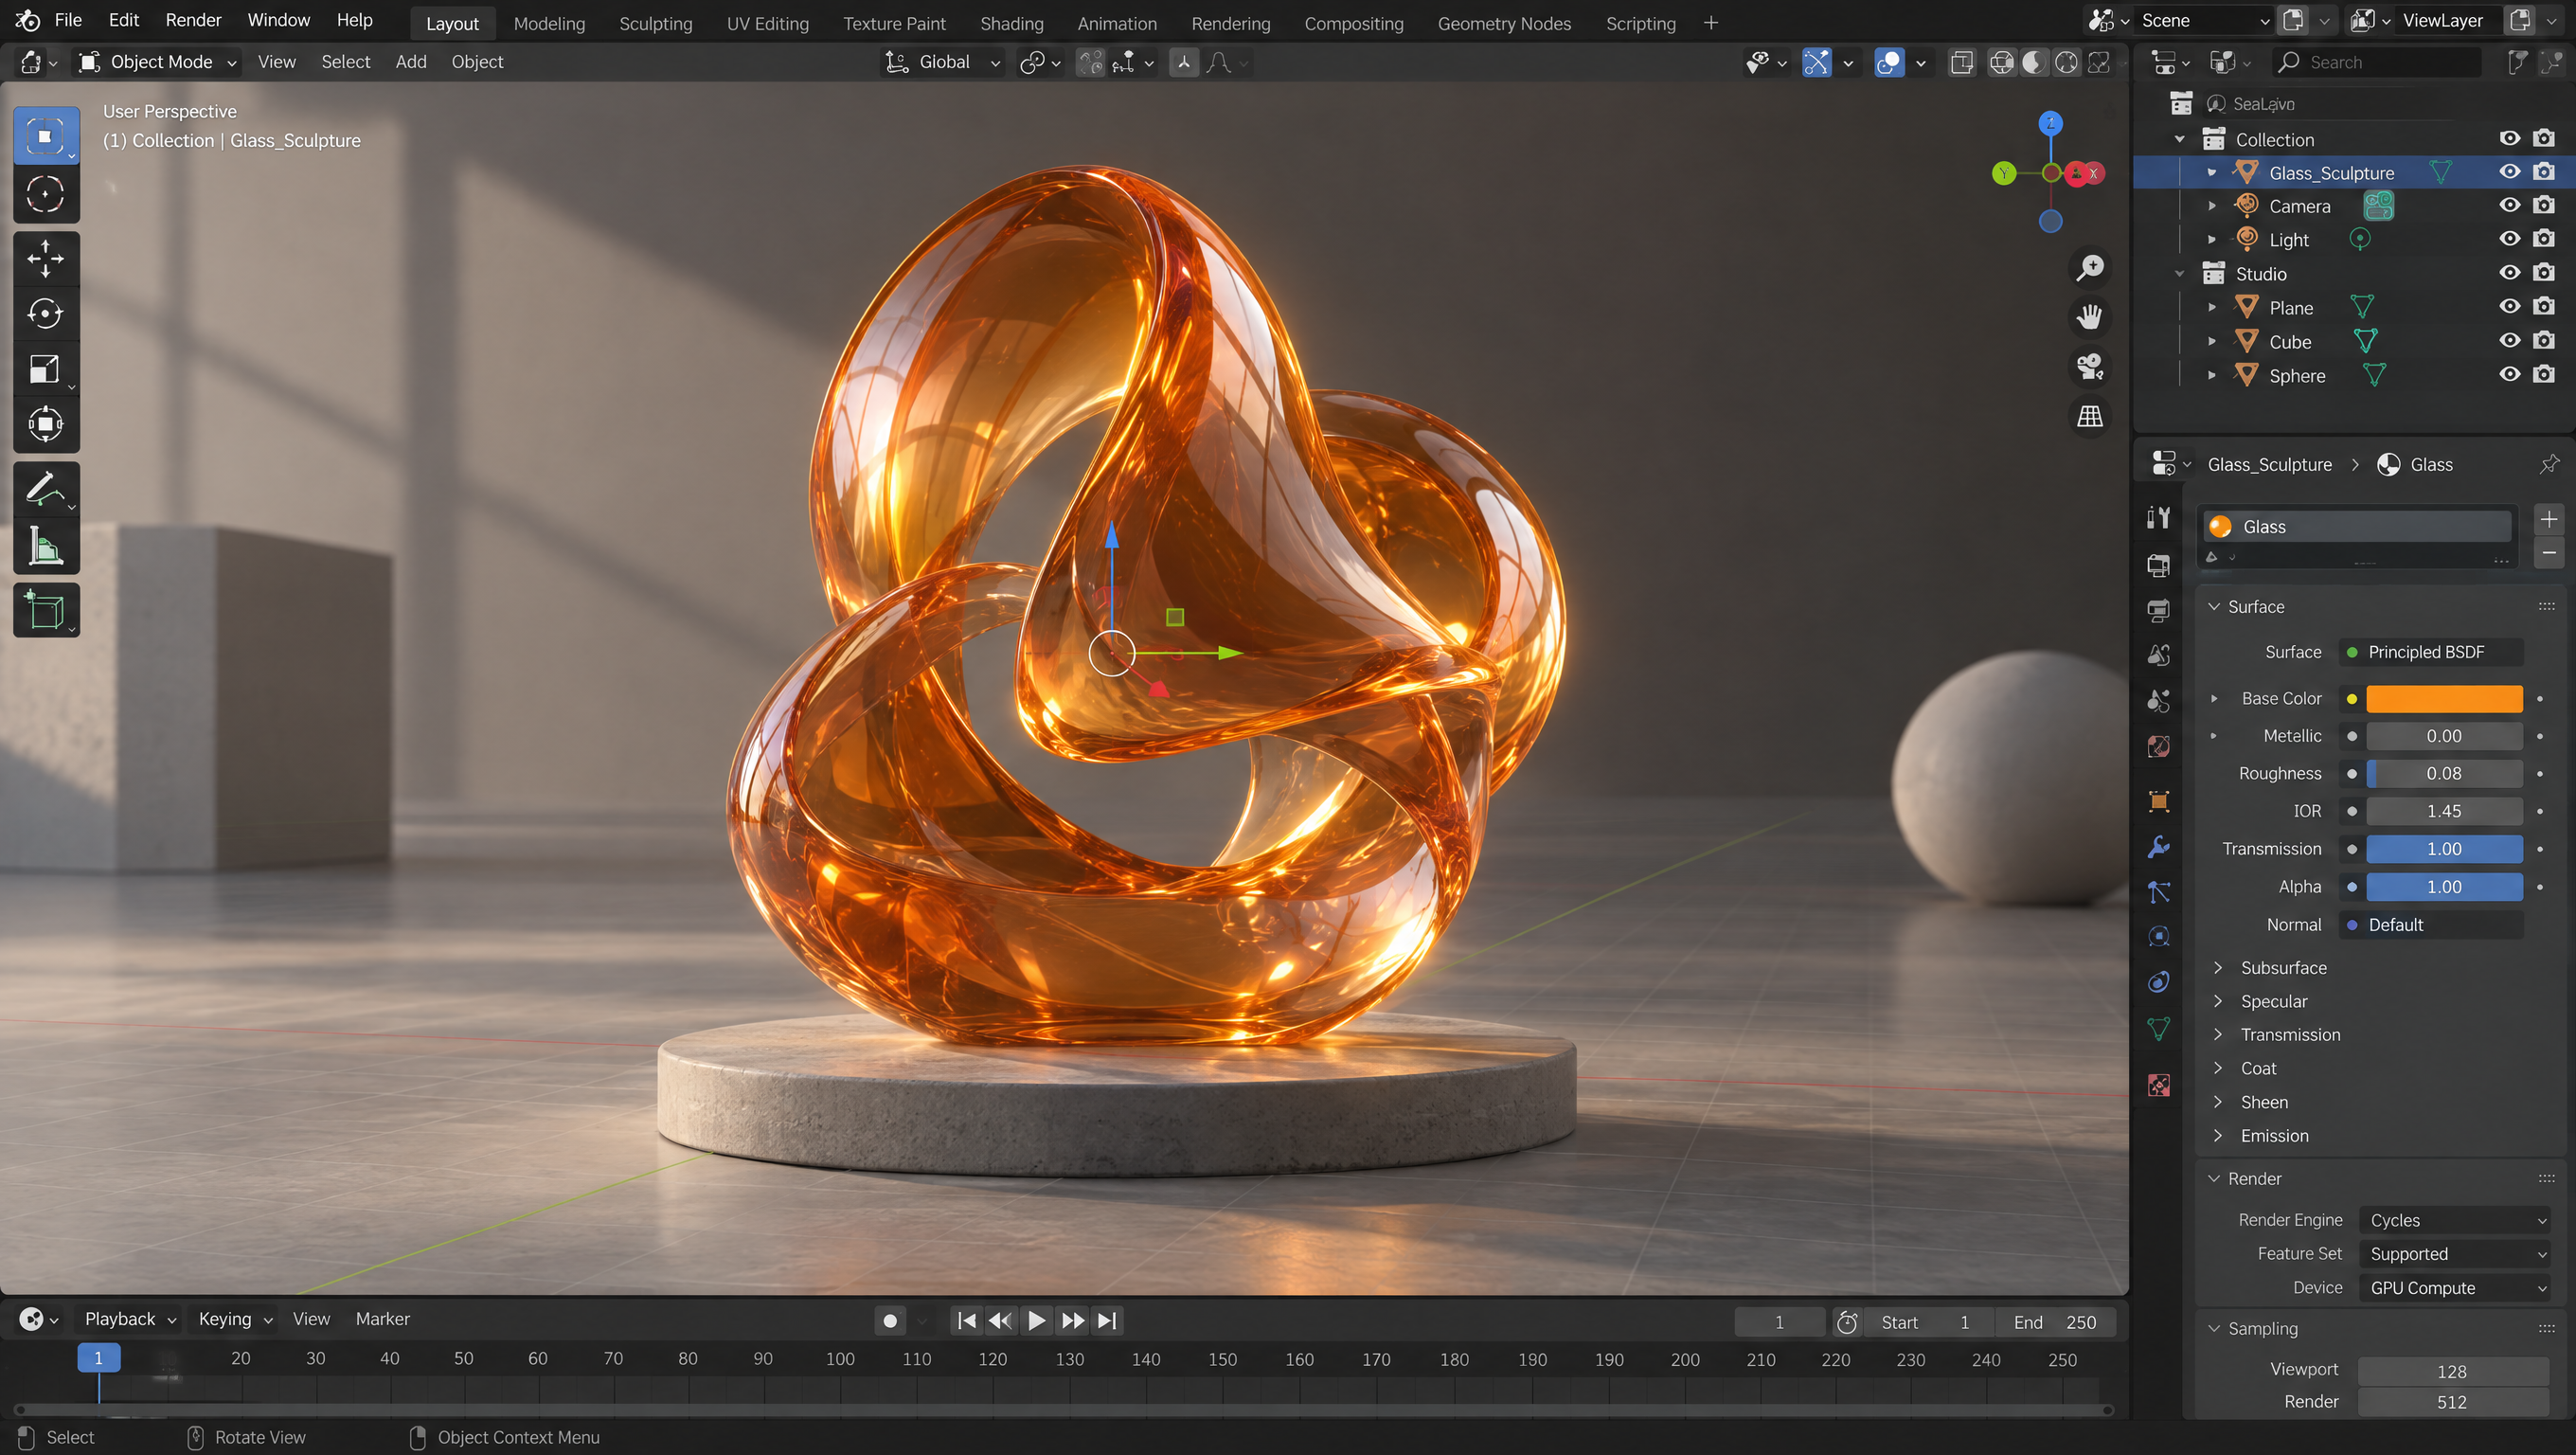Jump to the last frame button
This screenshot has width=2576, height=1455.
pos(1107,1321)
